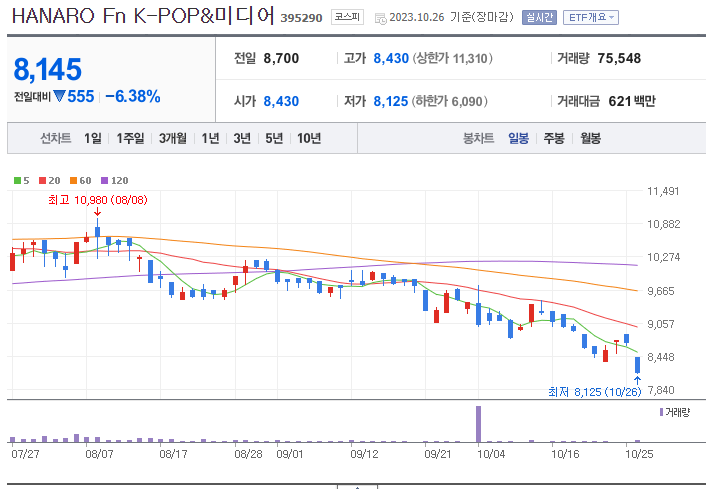Click the tall 10/04 volume bar
Screen dimensions: 706x489
(x=478, y=424)
